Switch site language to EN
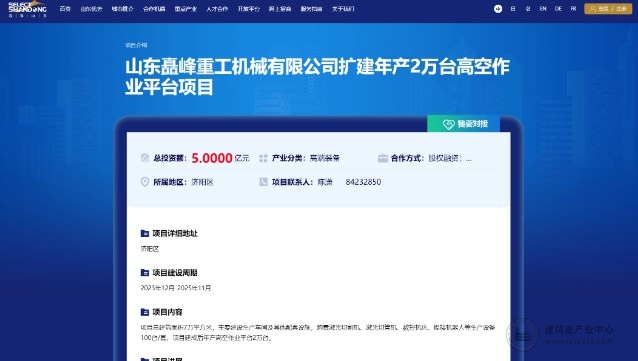Image resolution: width=638 pixels, height=361 pixels. point(543,9)
